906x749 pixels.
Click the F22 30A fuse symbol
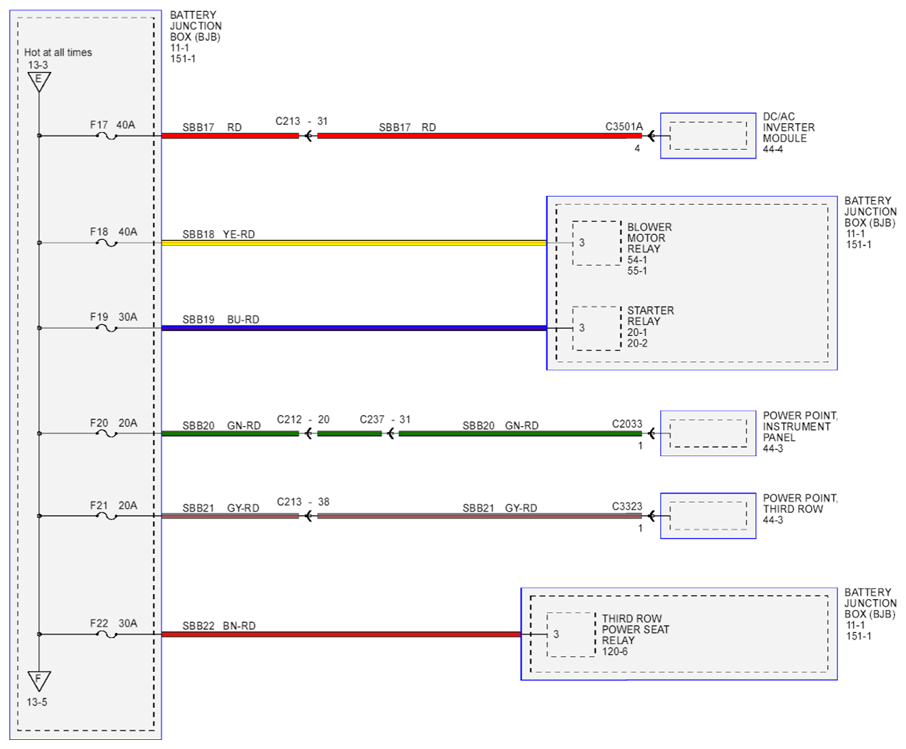pos(106,635)
